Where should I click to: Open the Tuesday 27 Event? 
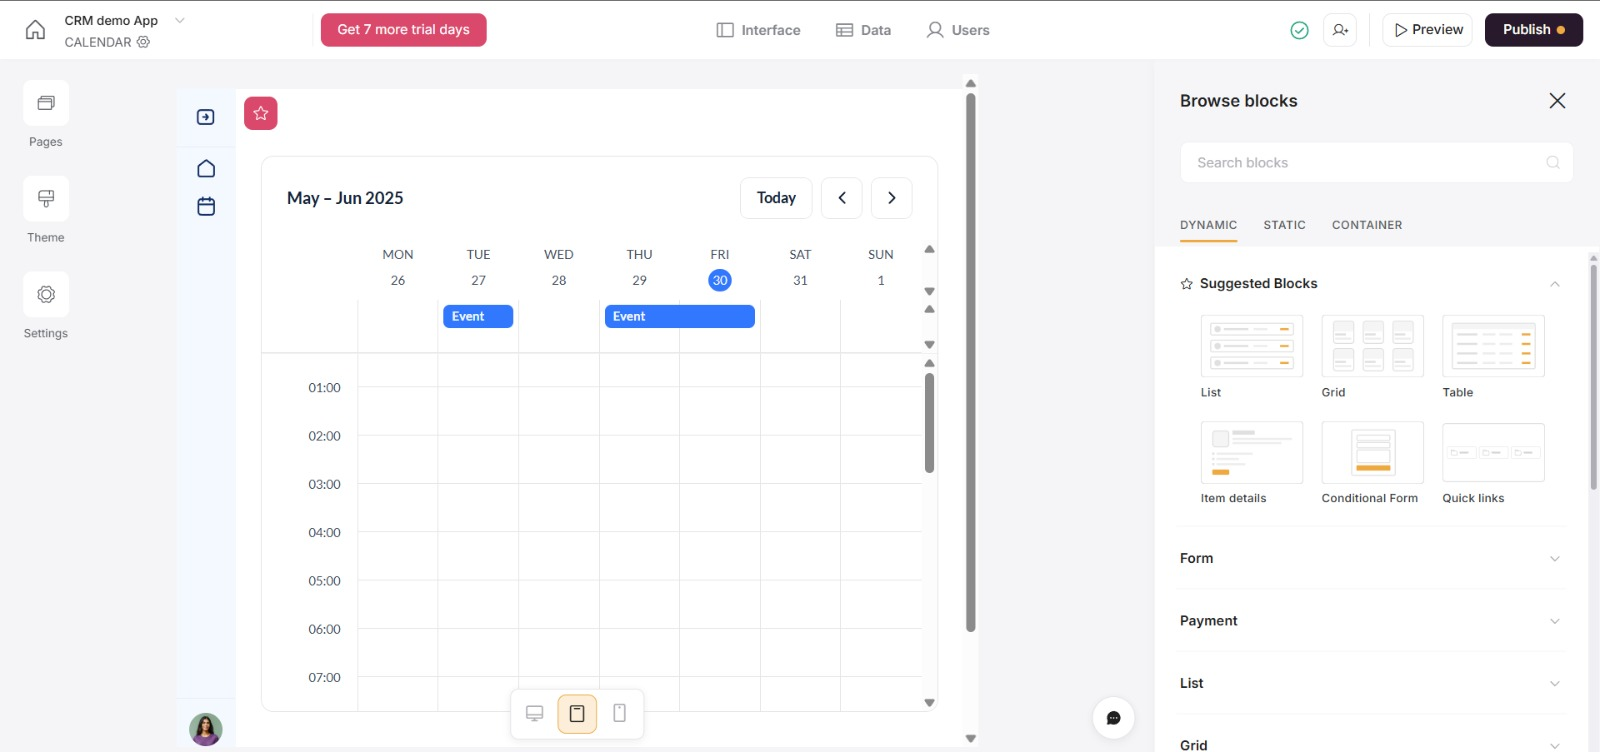(478, 316)
